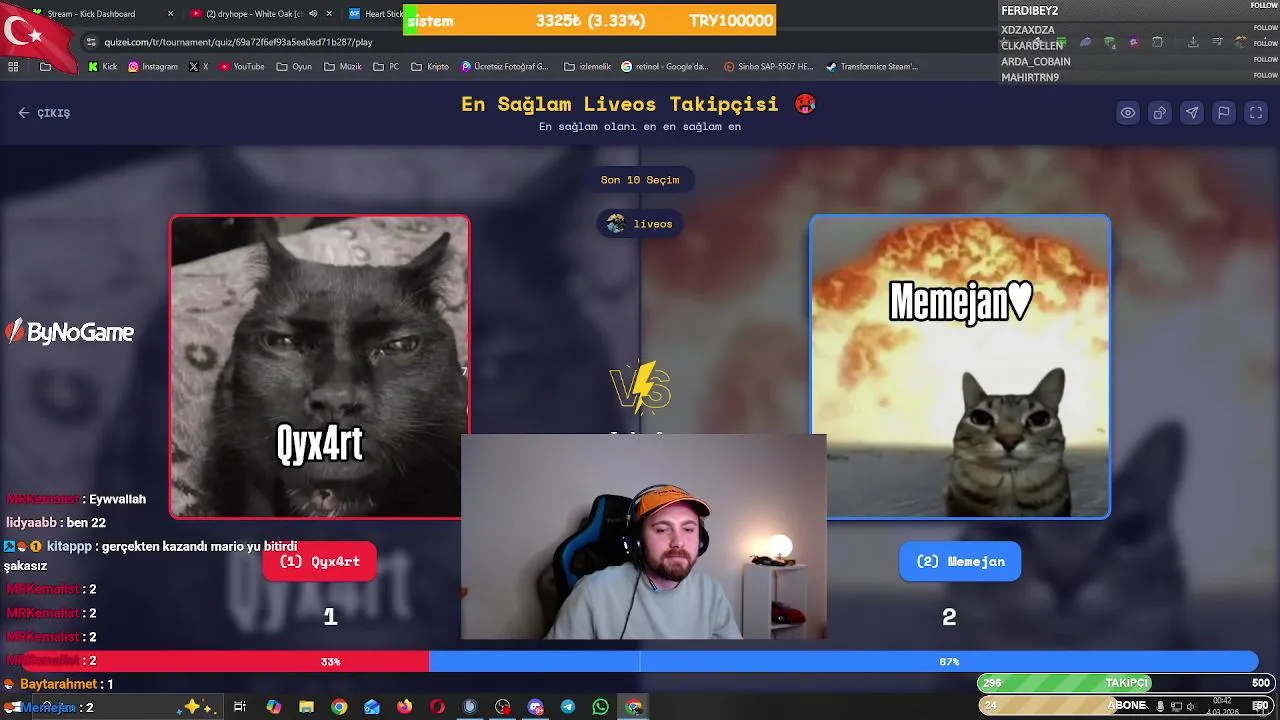The image size is (1280, 720).
Task: Toggle the eye visibility icon on quiz header
Action: tap(1128, 113)
